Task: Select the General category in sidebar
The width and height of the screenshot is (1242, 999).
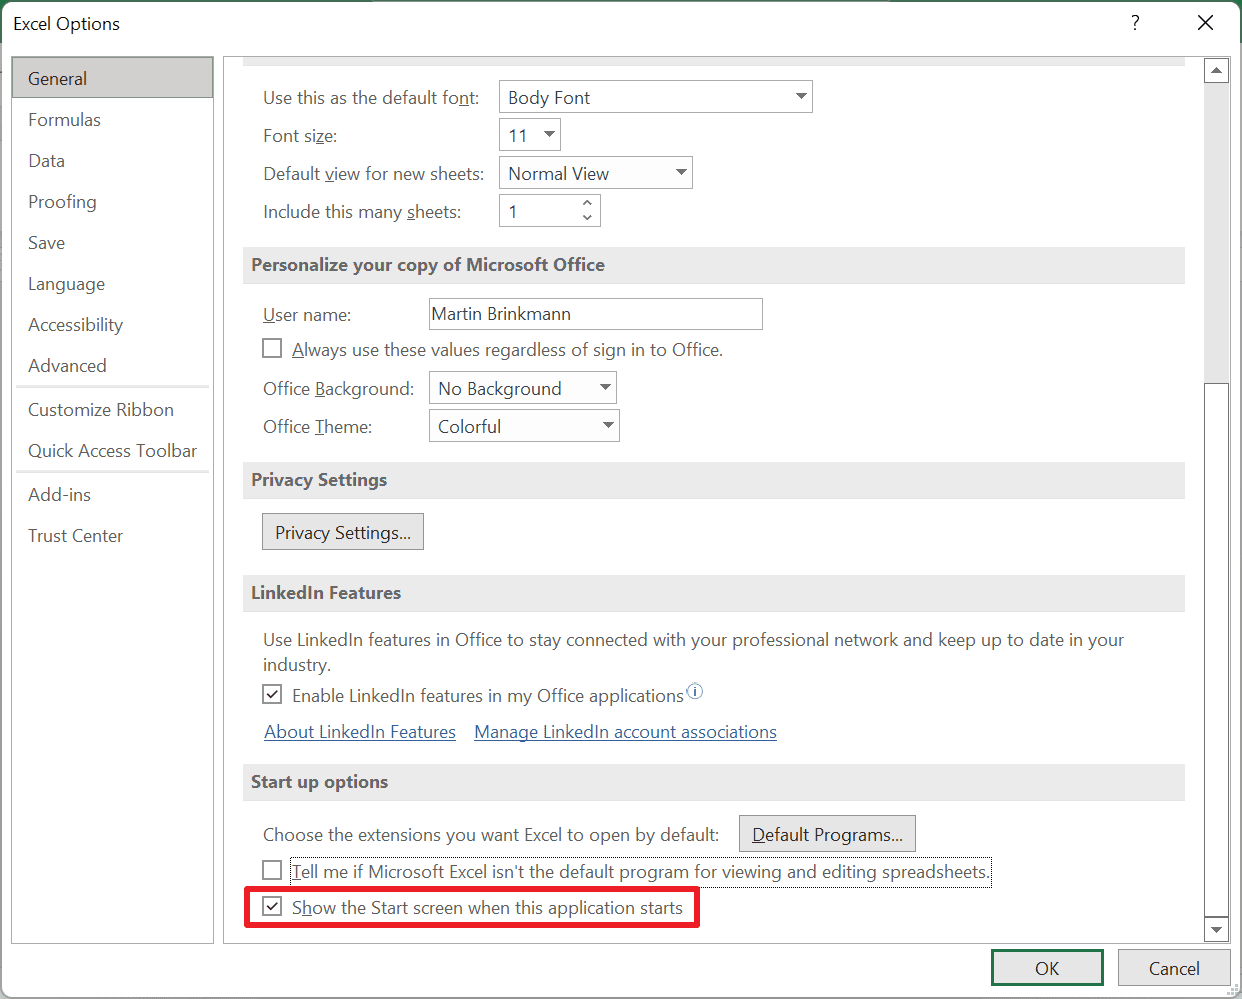Action: click(57, 77)
